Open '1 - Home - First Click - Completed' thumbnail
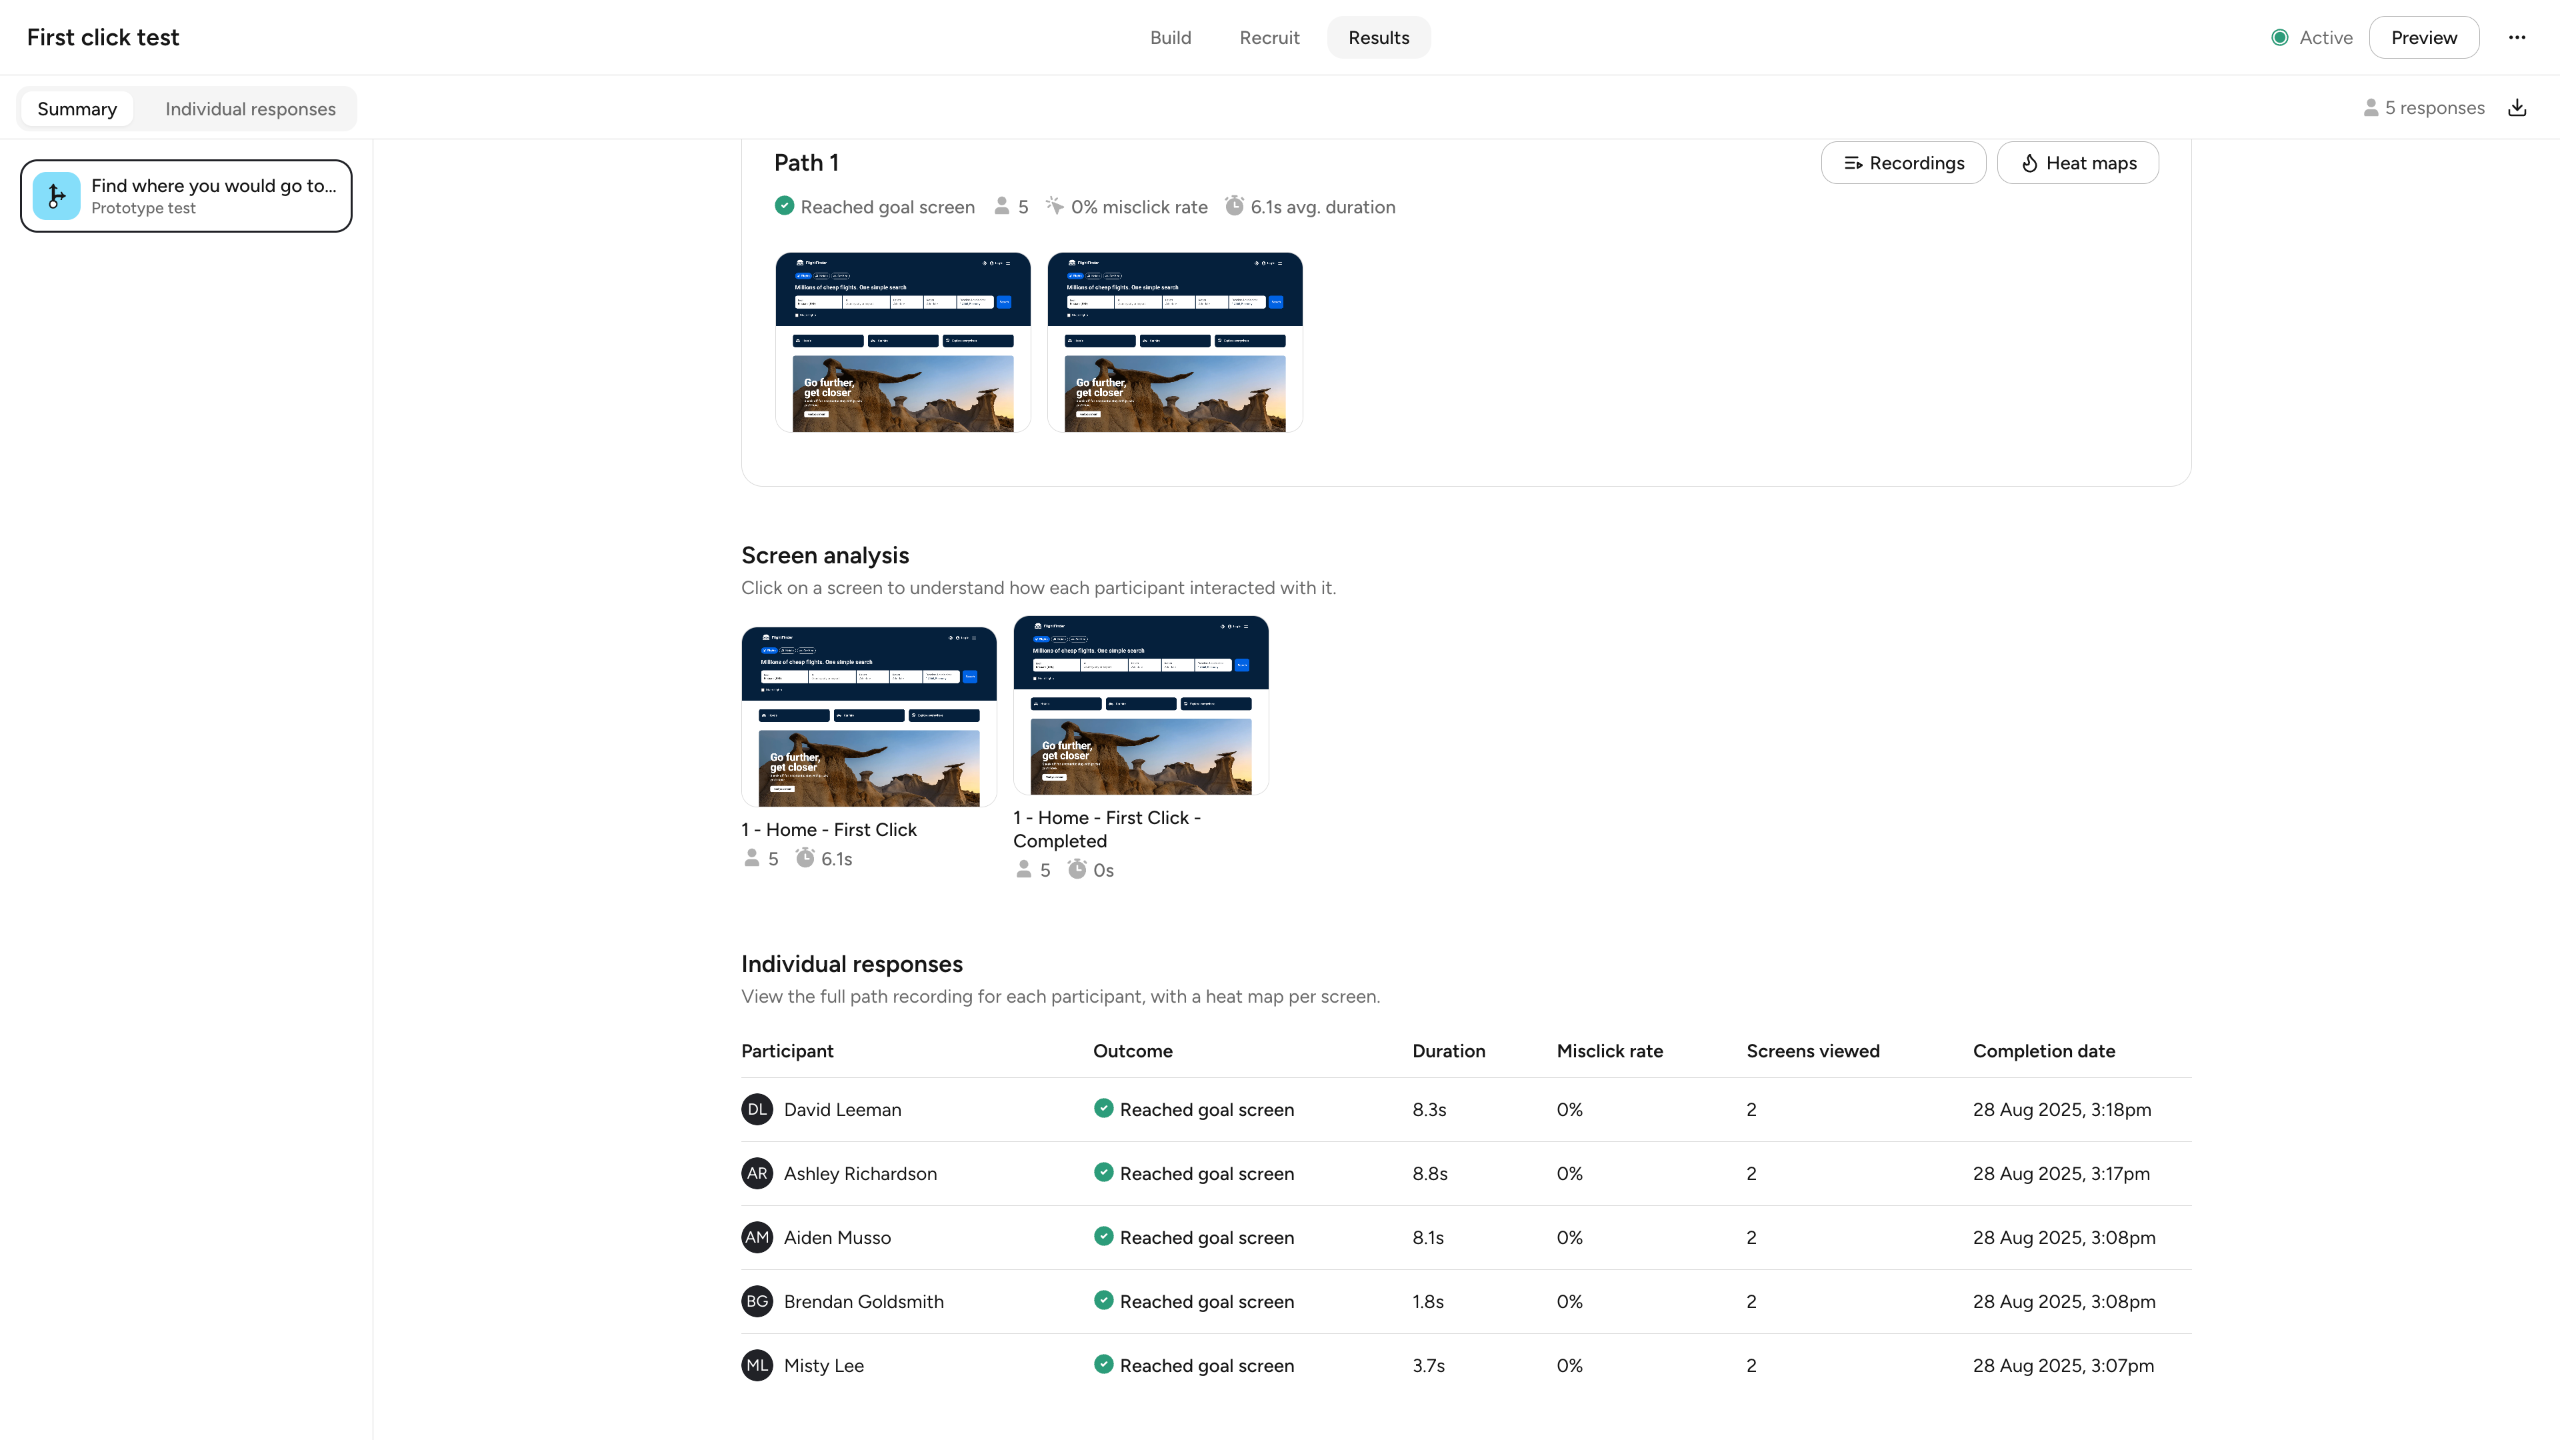 [x=1140, y=705]
